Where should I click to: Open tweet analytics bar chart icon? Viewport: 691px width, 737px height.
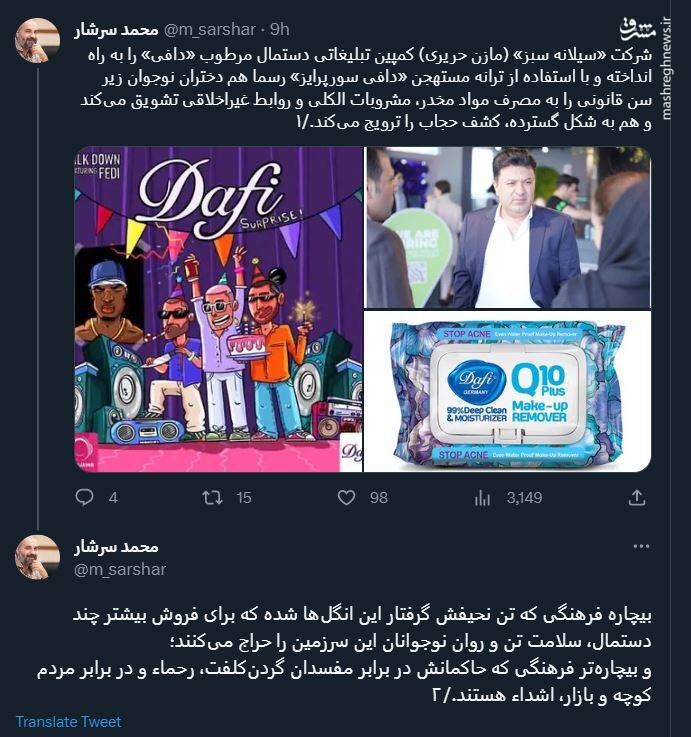482,498
